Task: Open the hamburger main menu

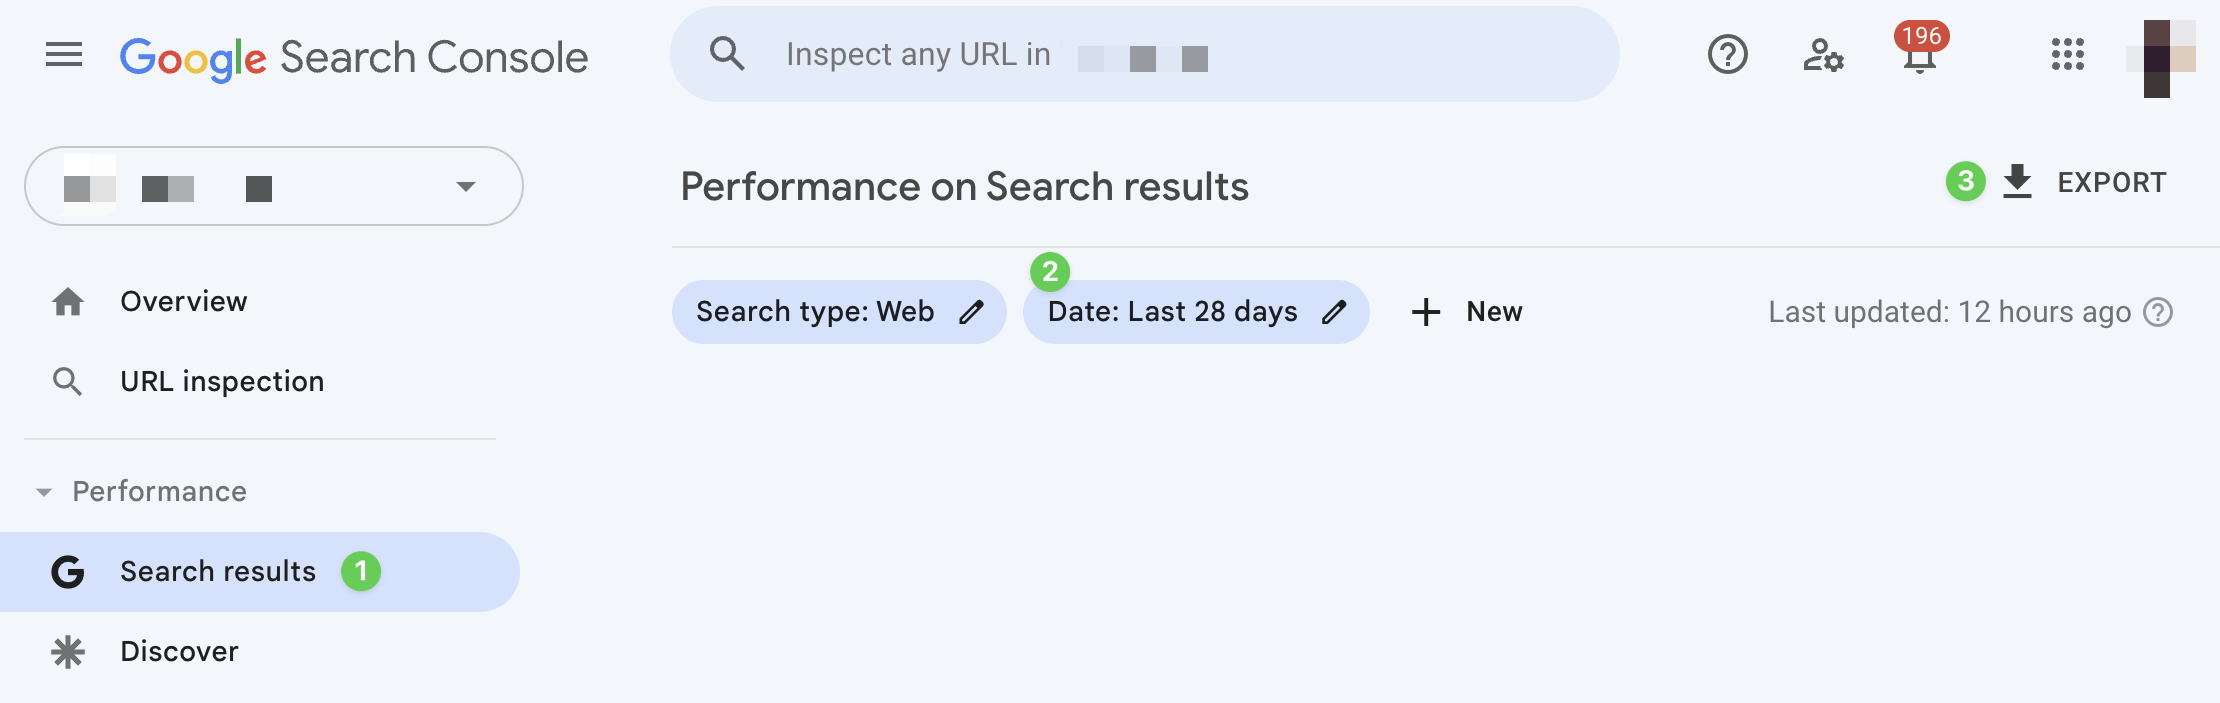Action: coord(64,55)
